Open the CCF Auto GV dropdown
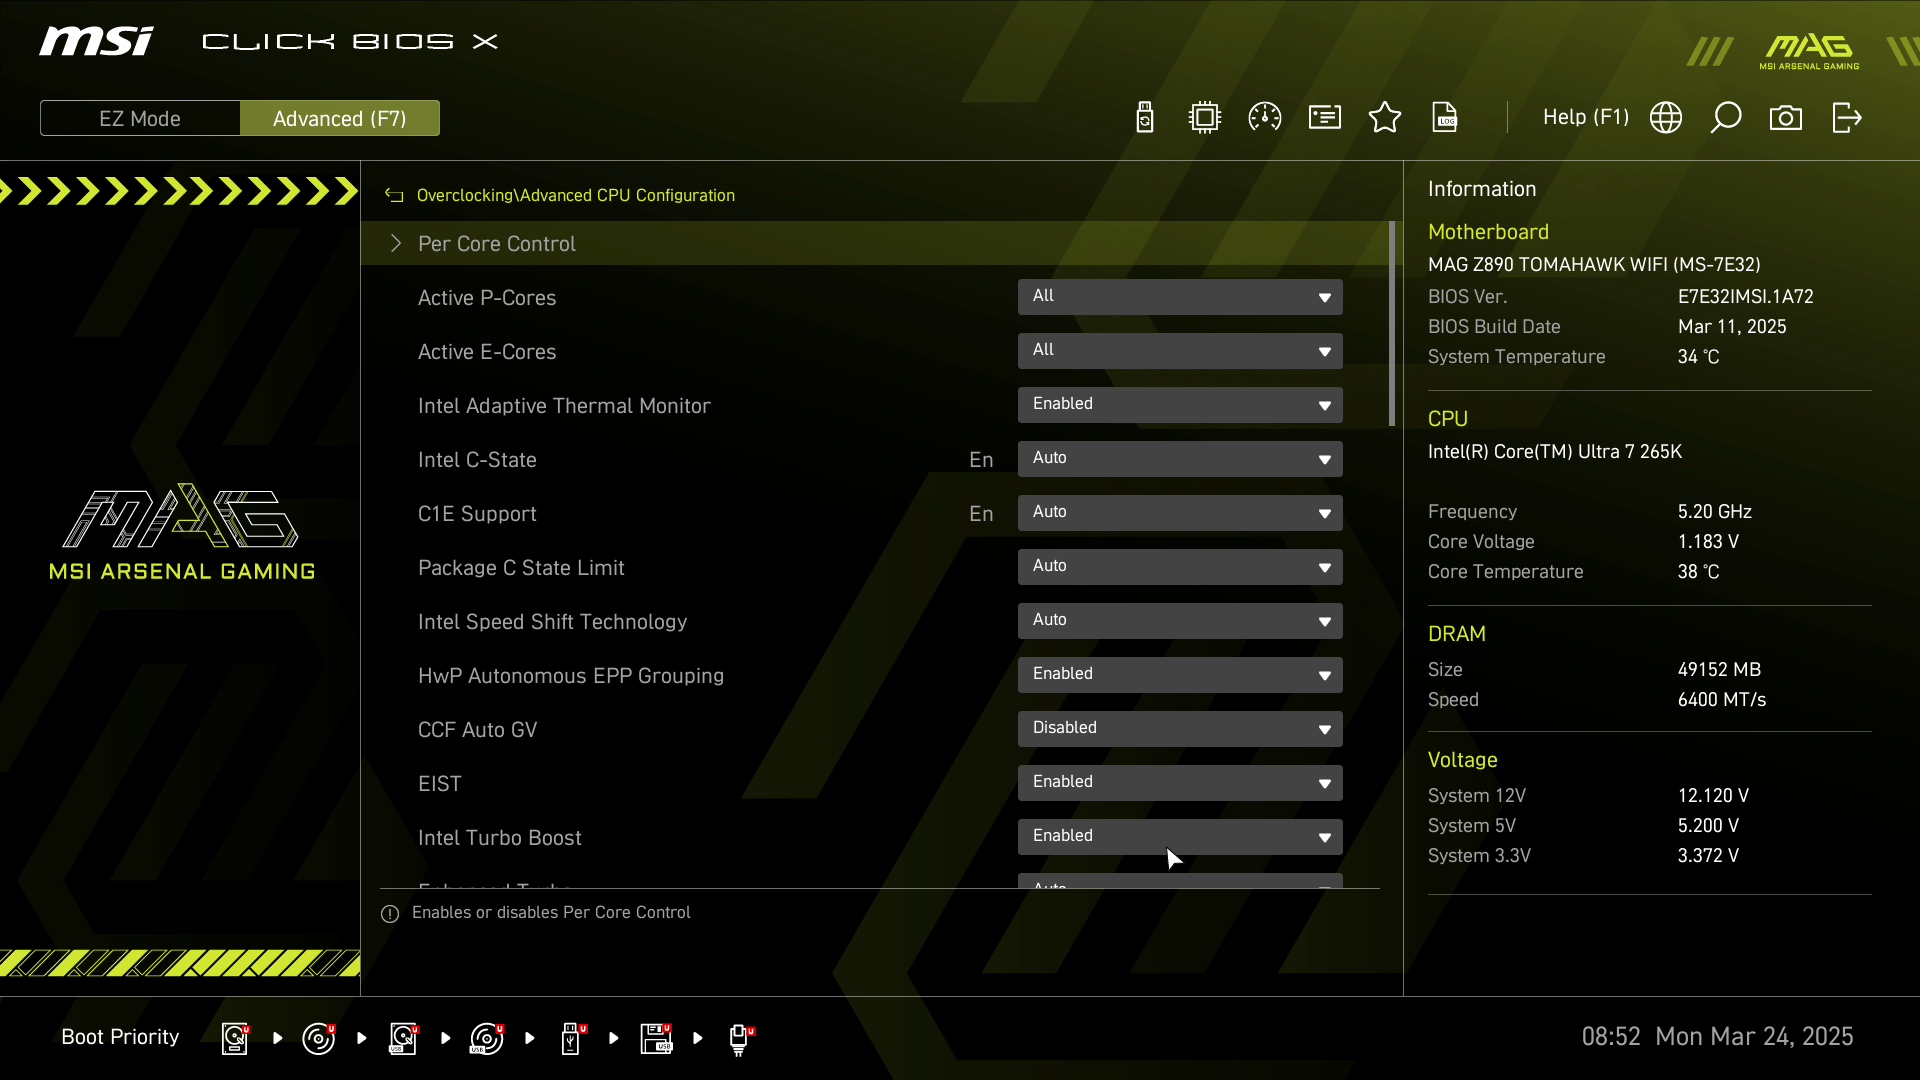 1180,729
